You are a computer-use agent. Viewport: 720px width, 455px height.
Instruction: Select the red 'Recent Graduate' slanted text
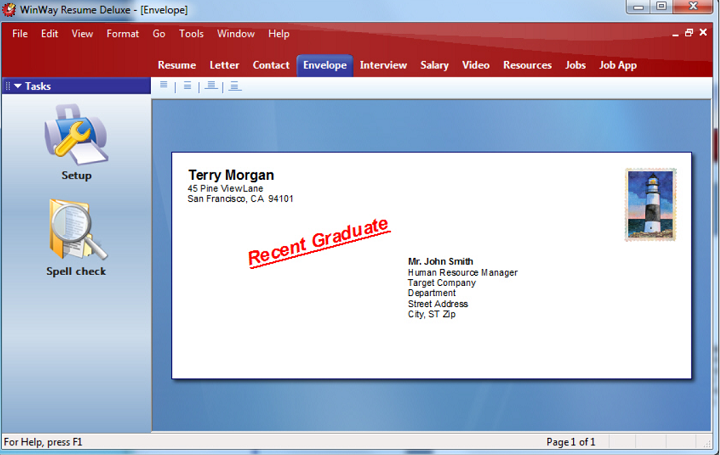[319, 242]
